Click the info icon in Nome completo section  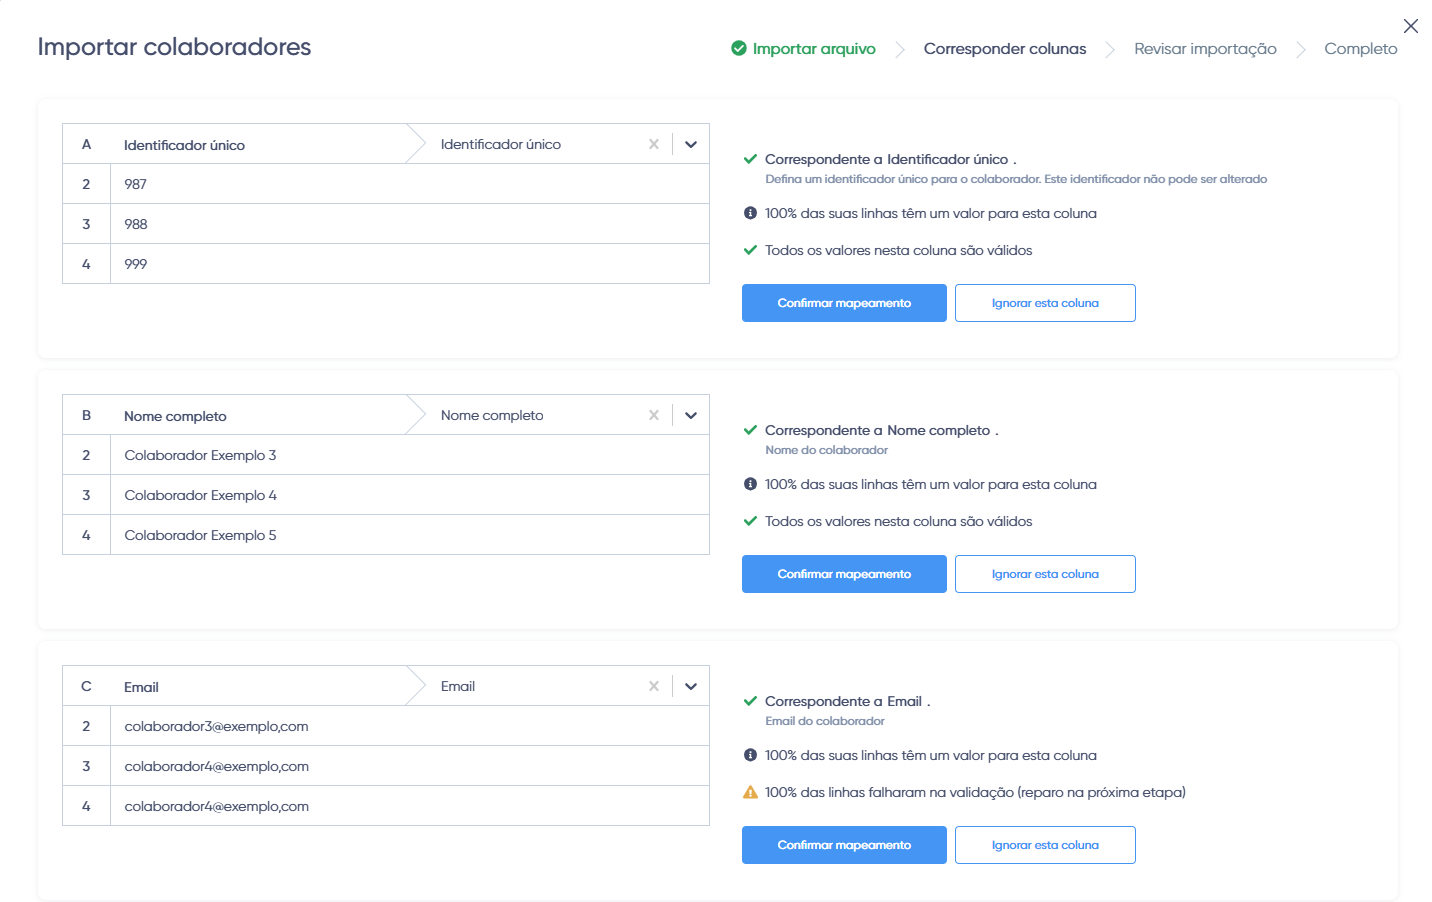click(x=750, y=484)
